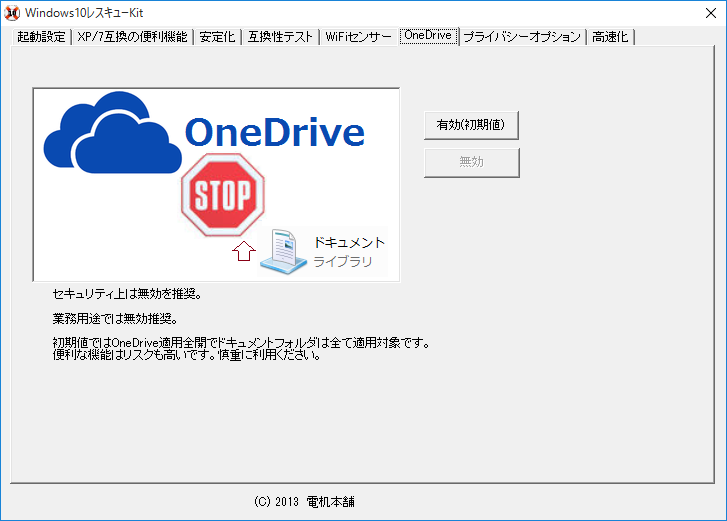Click the ドキュメント ライブラリ label in banner
The image size is (727, 521).
(348, 252)
